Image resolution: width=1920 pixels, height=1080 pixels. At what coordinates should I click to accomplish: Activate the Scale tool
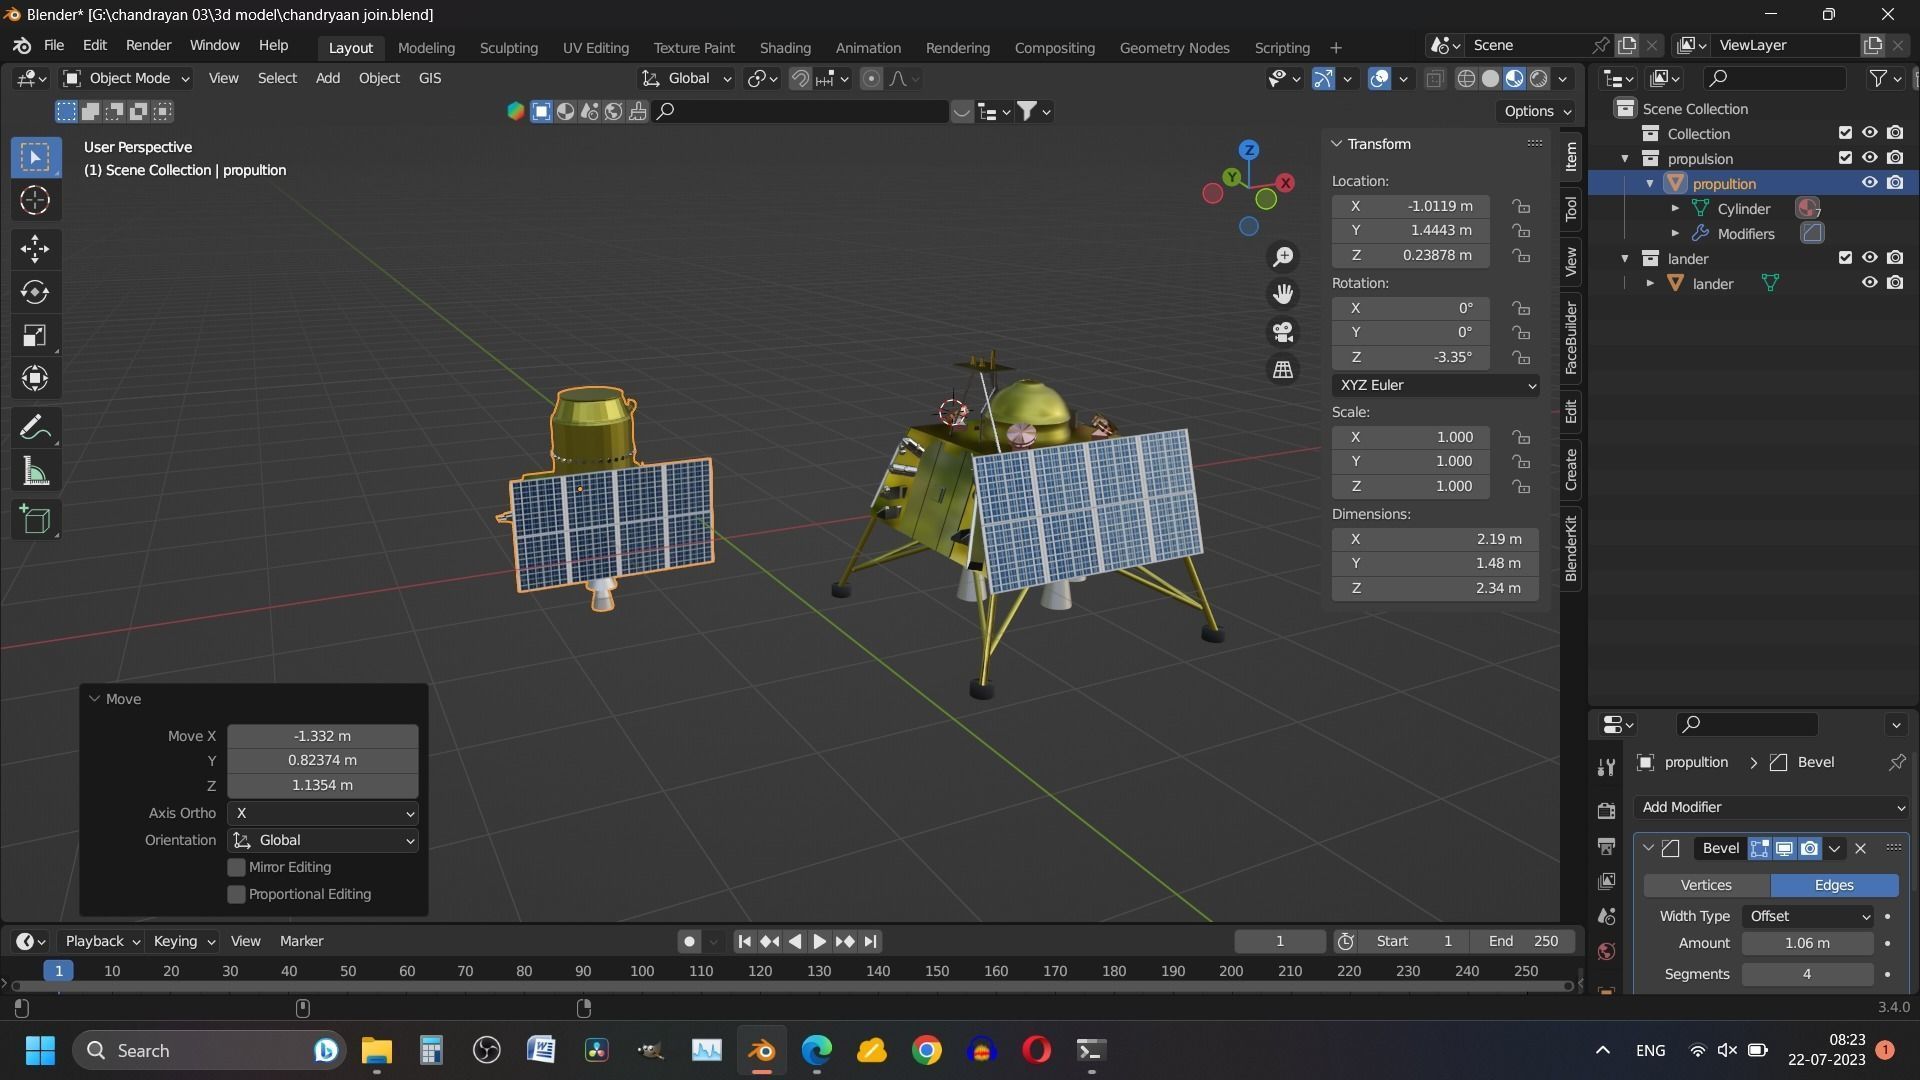[35, 335]
